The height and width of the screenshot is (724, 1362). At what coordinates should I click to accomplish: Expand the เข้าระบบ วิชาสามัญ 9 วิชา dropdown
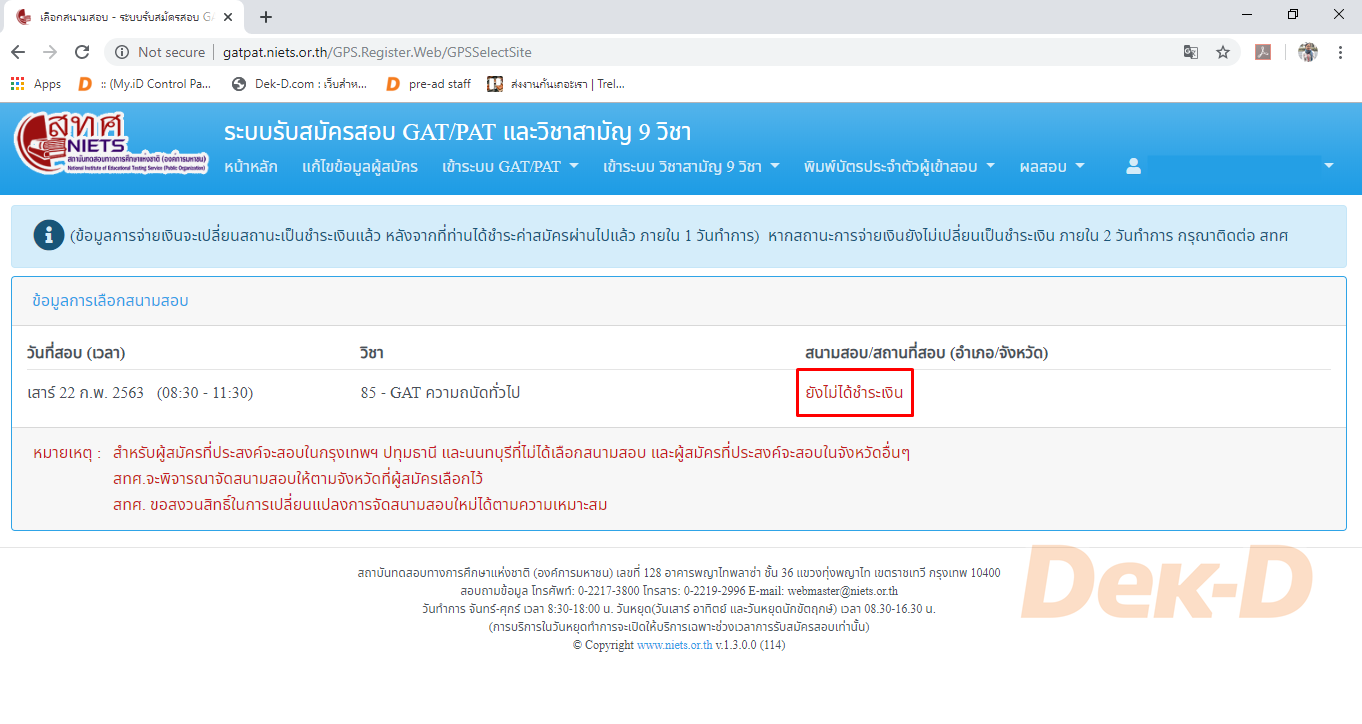pyautogui.click(x=691, y=167)
